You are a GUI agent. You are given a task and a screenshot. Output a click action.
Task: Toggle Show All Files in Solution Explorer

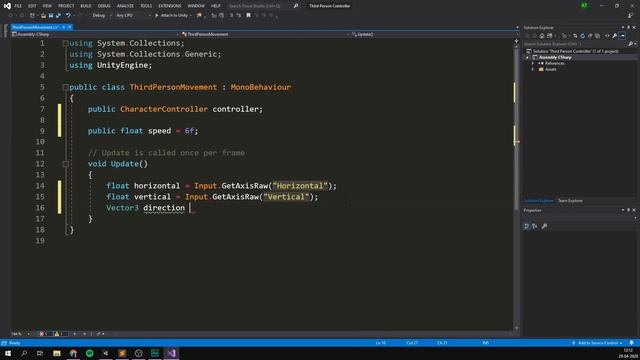[x=598, y=36]
